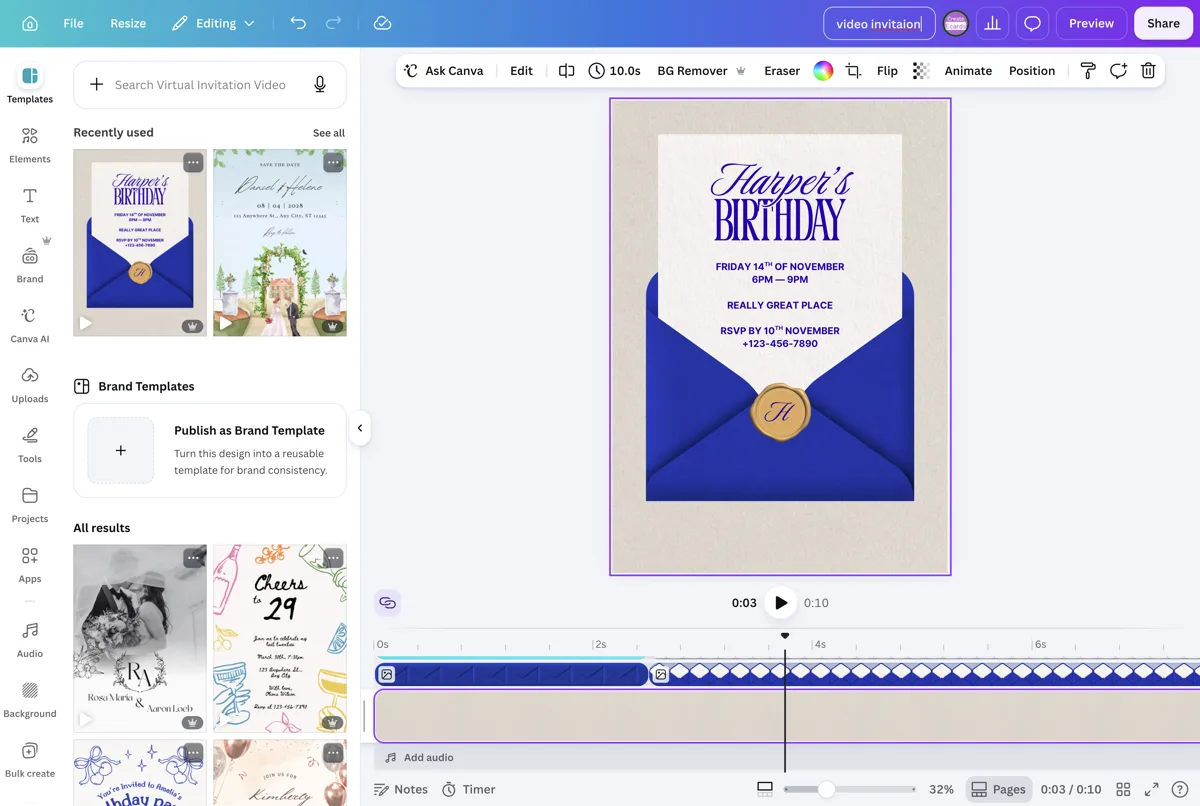The image size is (1200, 806).
Task: Check cloud save status icon
Action: [x=382, y=23]
